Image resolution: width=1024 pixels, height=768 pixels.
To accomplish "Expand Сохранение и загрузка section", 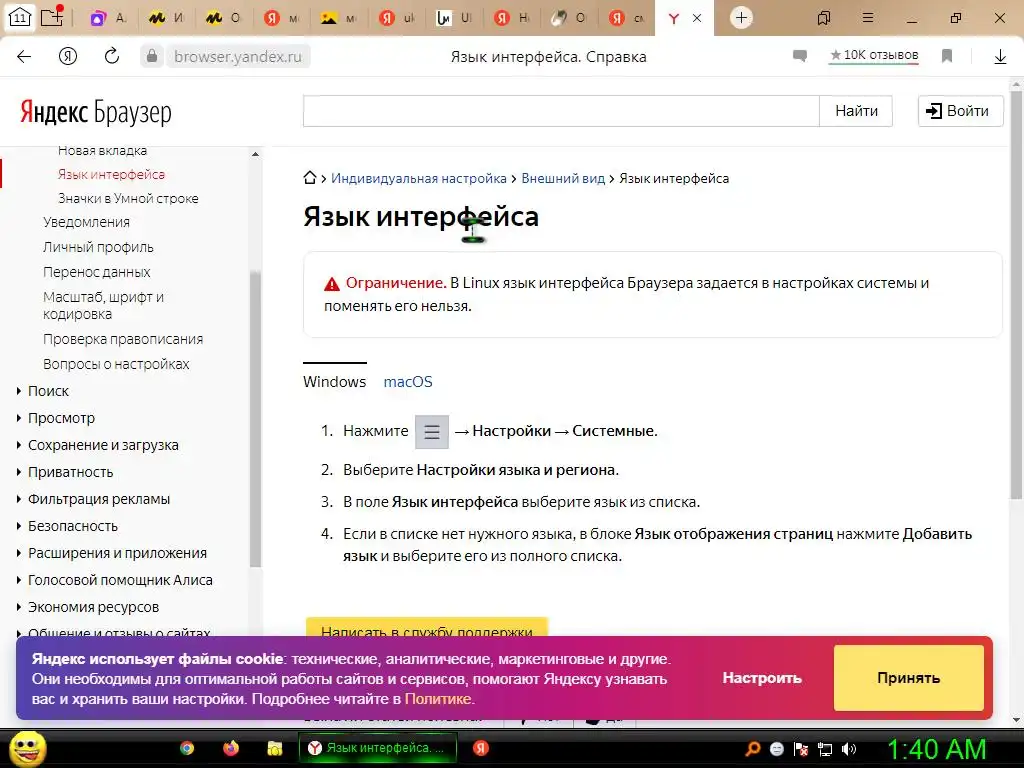I will [103, 445].
